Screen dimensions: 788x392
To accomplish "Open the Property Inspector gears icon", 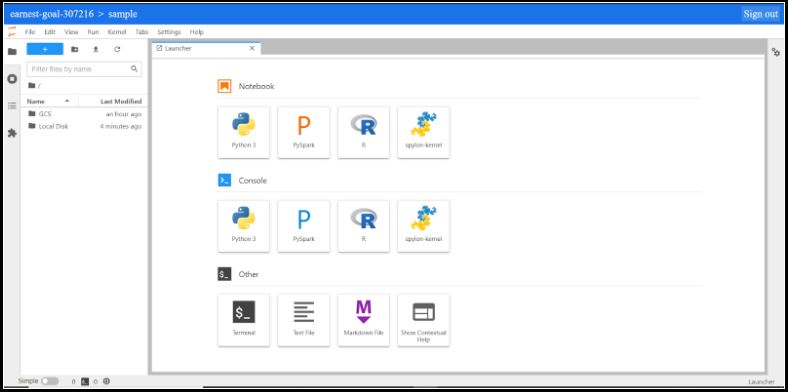I will pos(776,52).
